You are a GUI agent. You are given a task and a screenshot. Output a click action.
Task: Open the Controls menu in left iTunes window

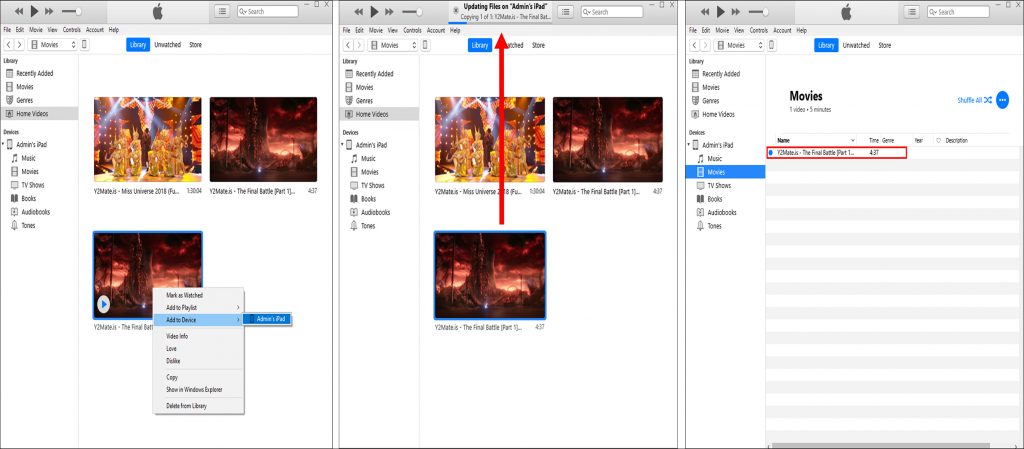click(72, 29)
